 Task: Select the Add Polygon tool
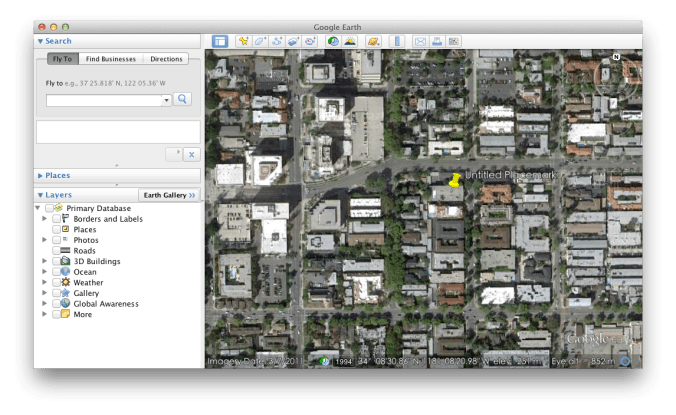tap(260, 41)
